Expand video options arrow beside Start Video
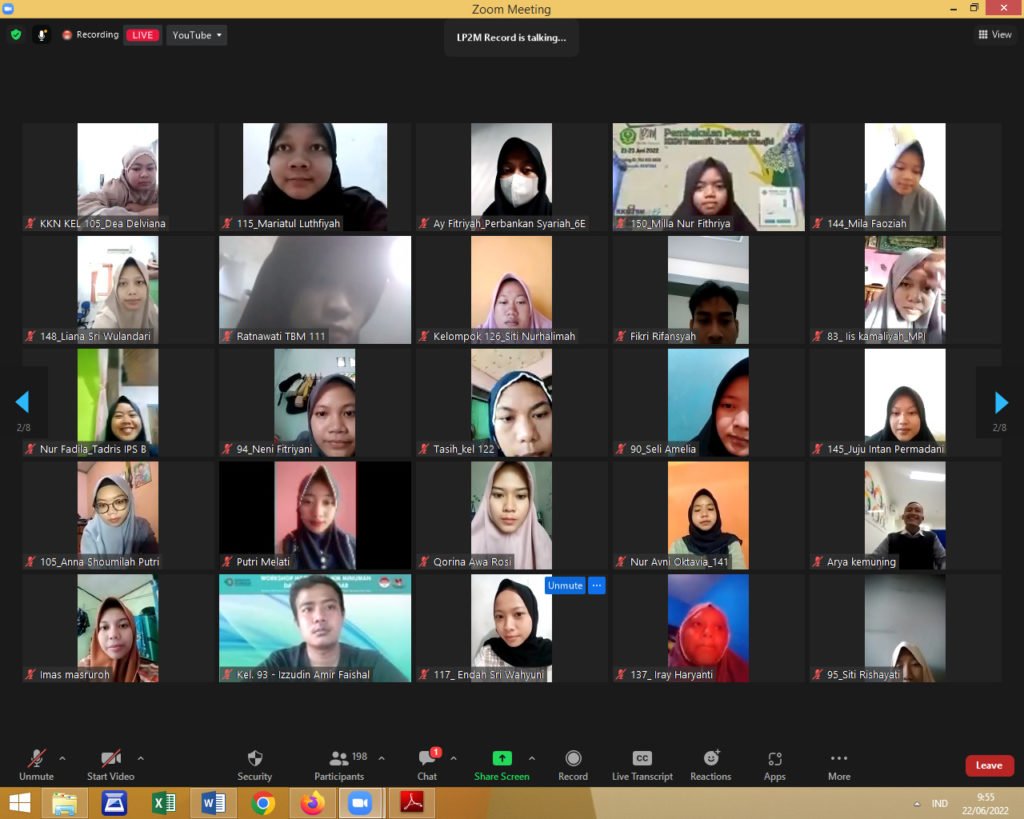This screenshot has height=819, width=1024. pyautogui.click(x=140, y=758)
